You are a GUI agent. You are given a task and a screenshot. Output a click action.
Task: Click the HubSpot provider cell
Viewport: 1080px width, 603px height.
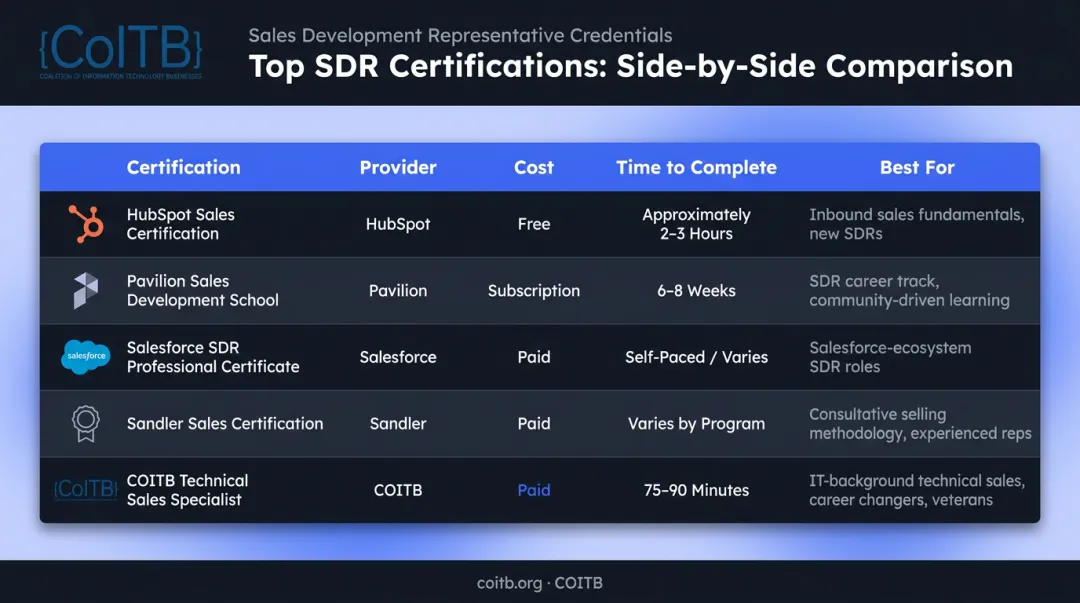pos(398,224)
